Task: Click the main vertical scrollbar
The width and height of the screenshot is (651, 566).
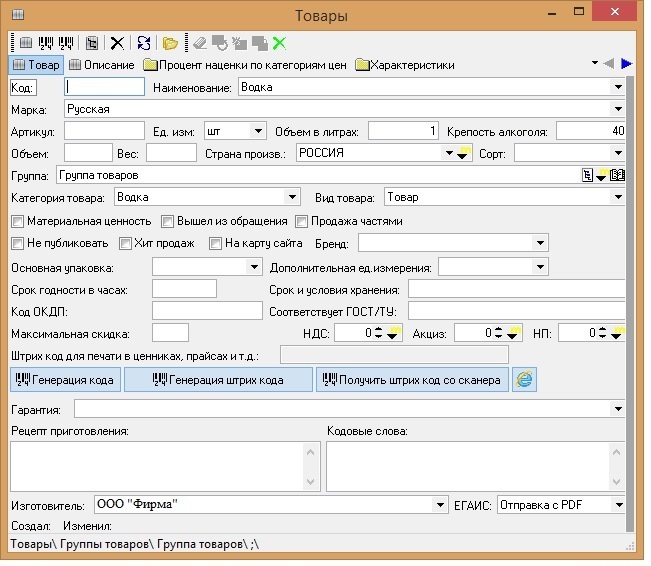Action: (x=630, y=304)
